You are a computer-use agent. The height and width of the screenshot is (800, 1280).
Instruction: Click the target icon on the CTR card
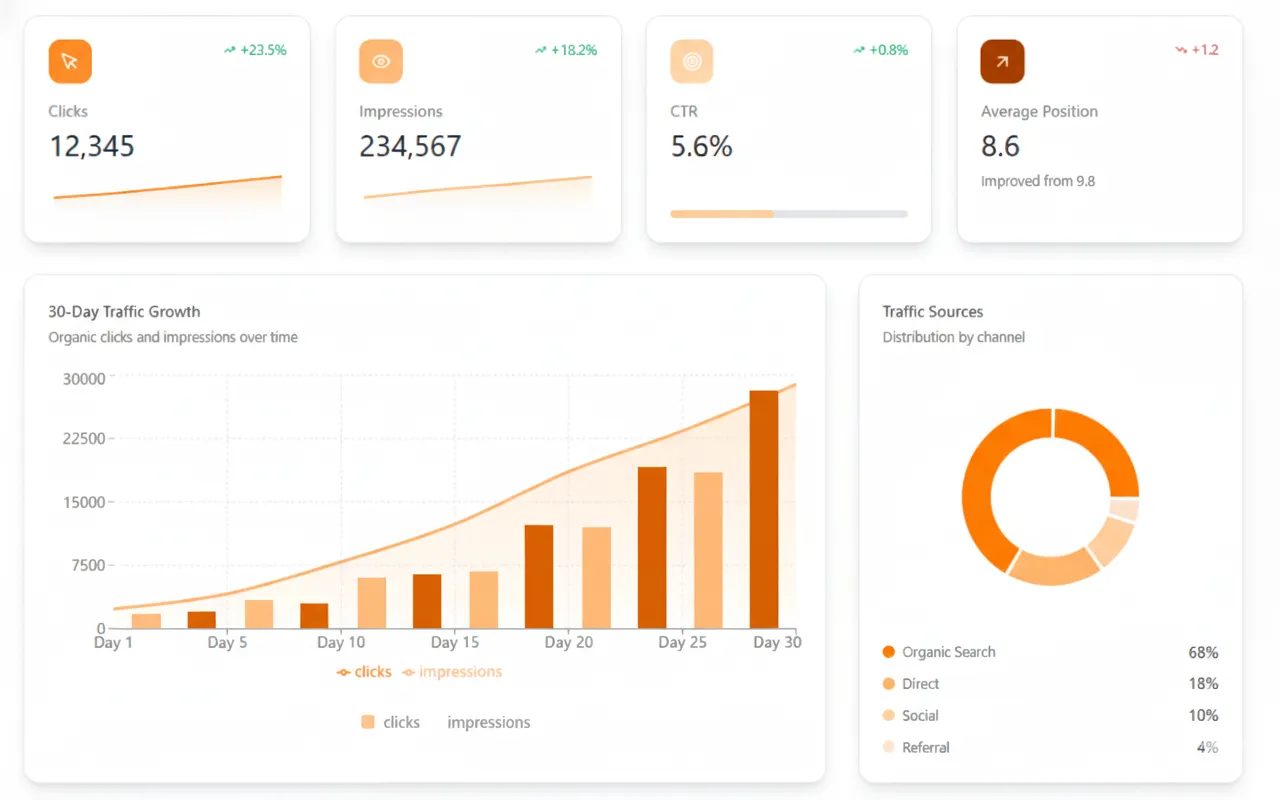692,62
